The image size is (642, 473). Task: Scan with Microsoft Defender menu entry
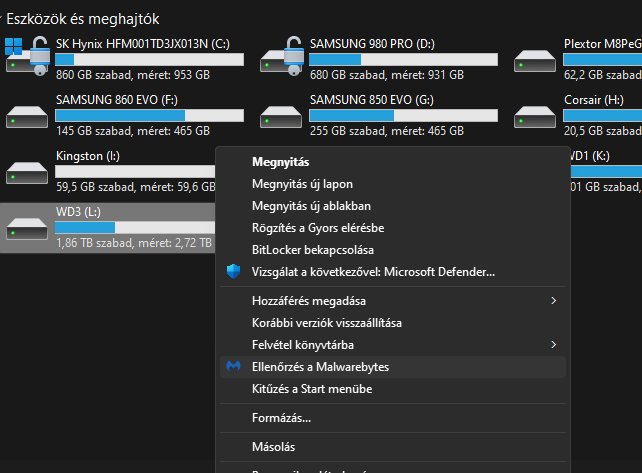(393, 272)
